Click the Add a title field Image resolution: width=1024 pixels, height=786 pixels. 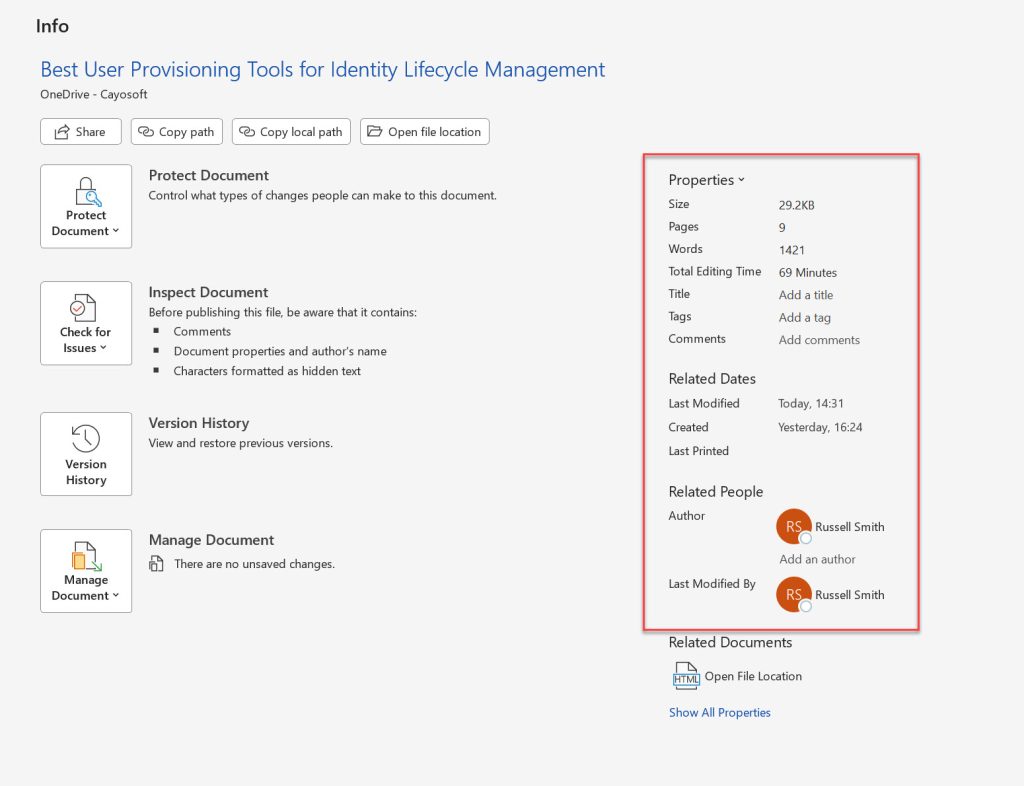coord(805,295)
